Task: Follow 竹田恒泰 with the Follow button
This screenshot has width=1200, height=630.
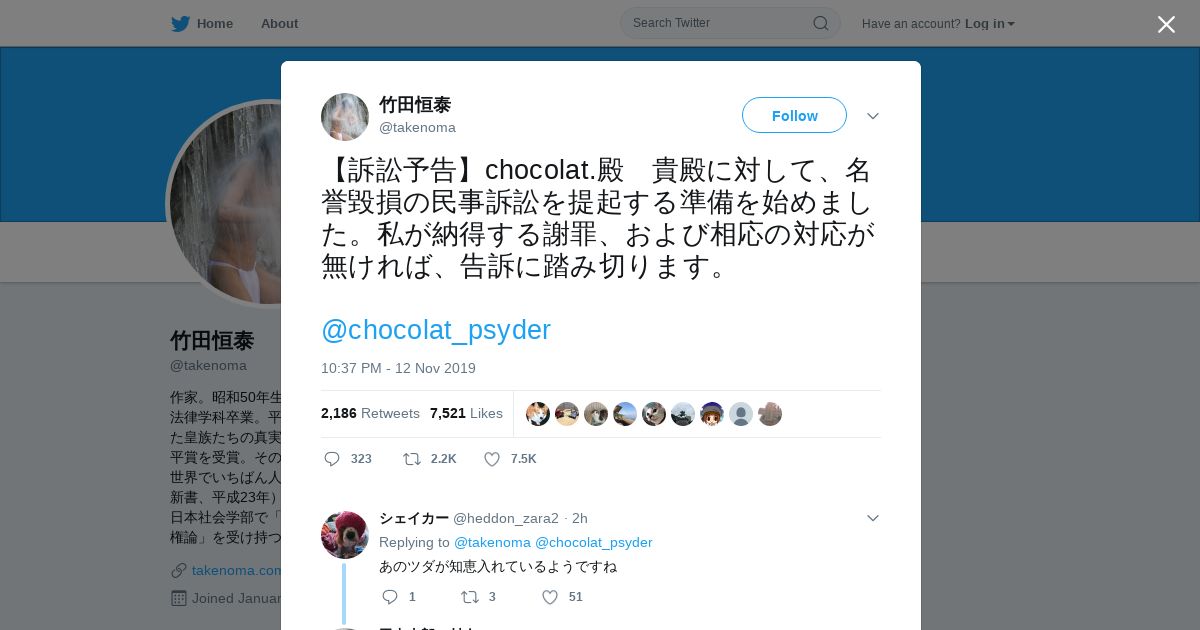Action: [794, 115]
